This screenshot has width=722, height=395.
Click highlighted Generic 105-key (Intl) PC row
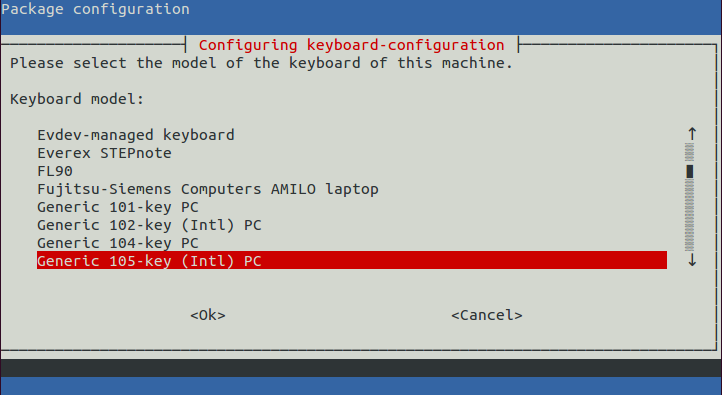(352, 261)
